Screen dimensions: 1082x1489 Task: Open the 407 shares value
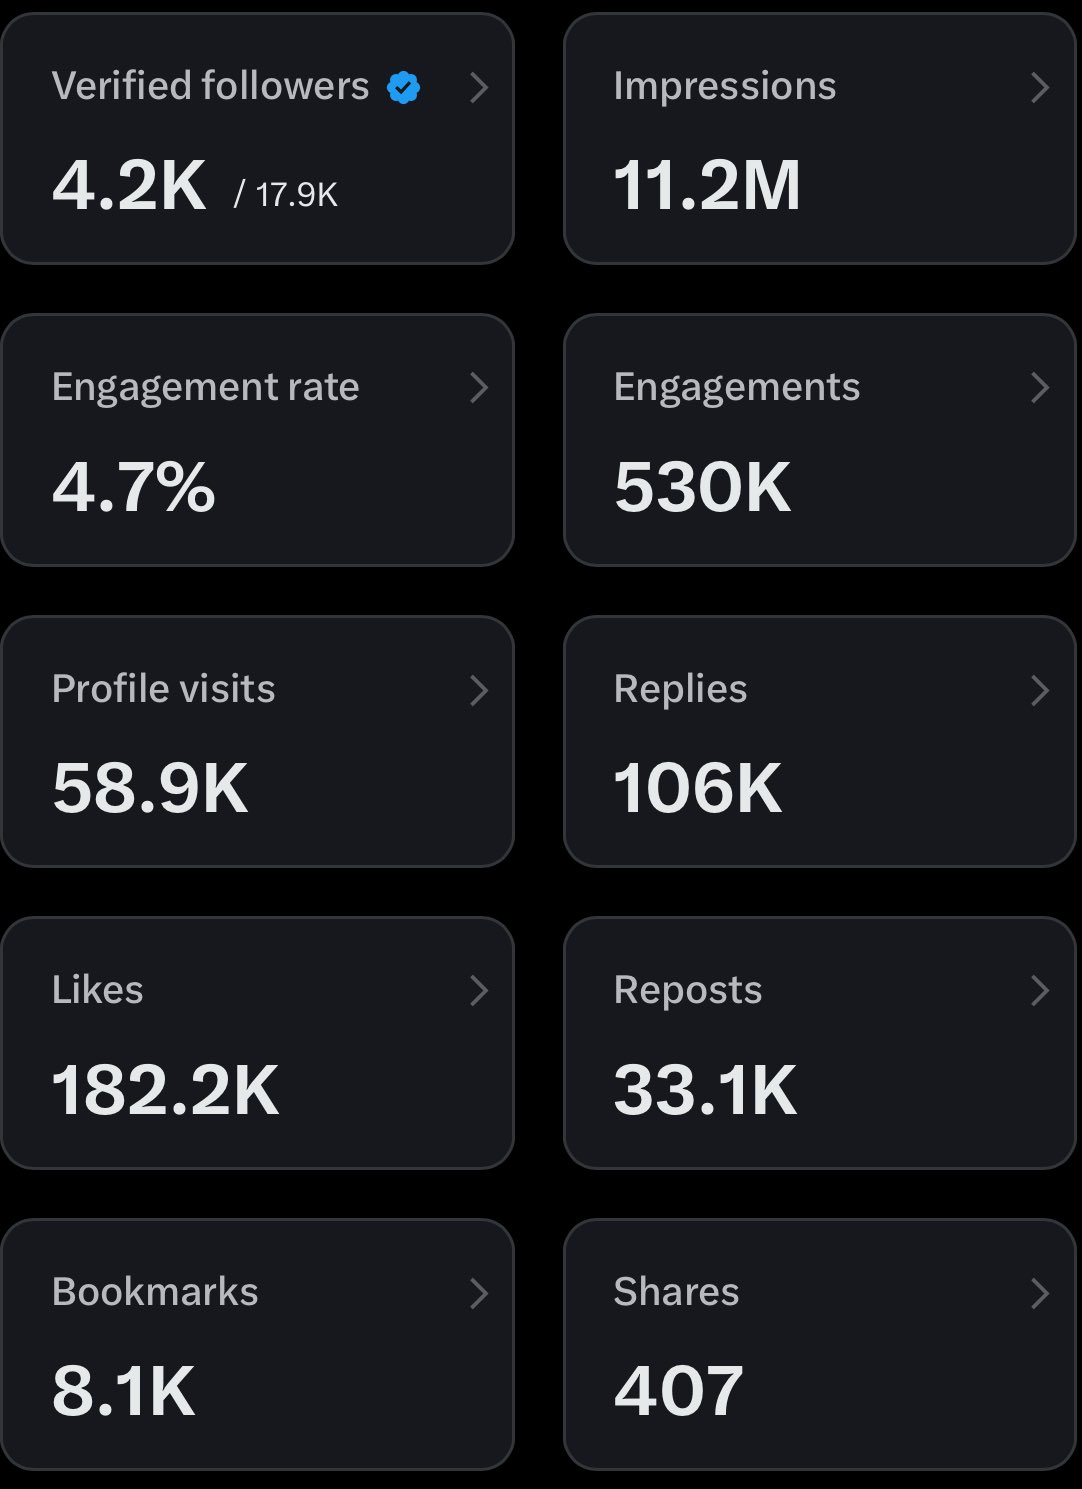[678, 1391]
